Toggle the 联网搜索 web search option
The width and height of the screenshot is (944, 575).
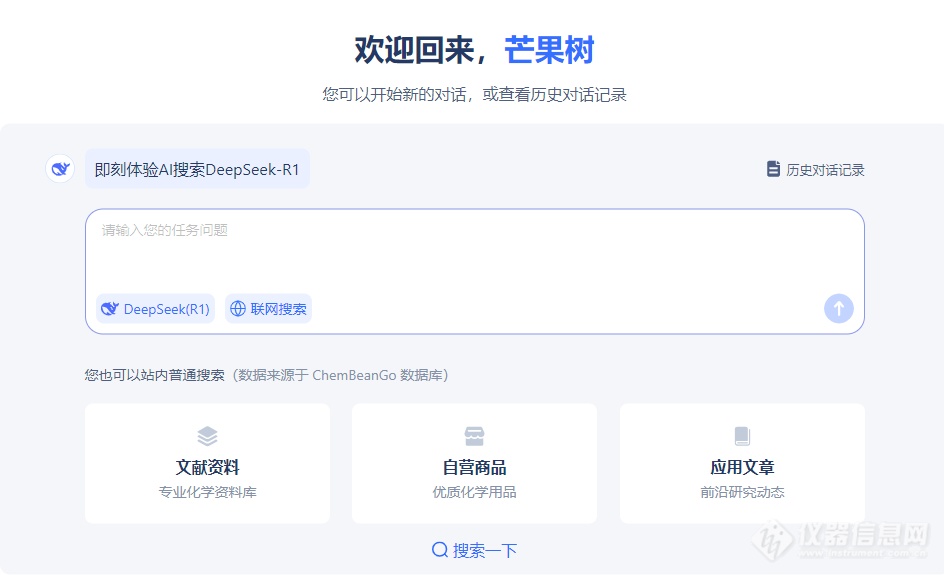tap(269, 309)
